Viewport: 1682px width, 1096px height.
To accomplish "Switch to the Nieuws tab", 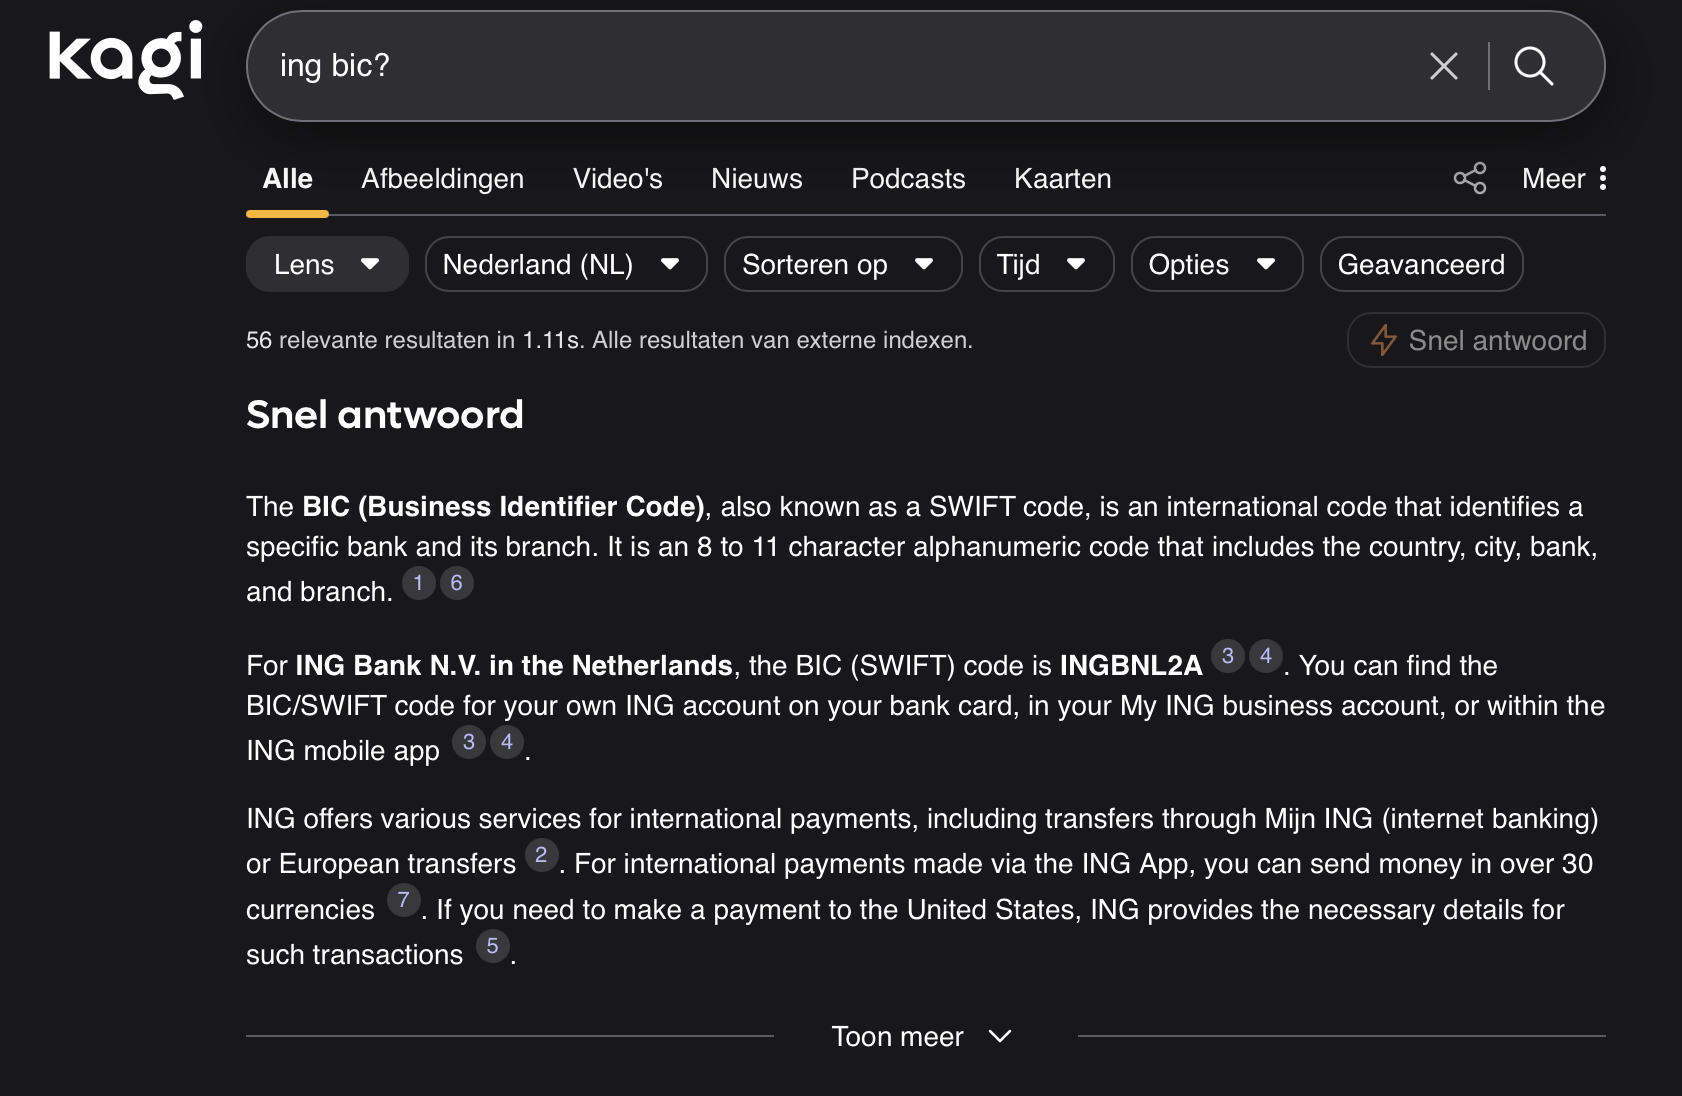I will 756,179.
